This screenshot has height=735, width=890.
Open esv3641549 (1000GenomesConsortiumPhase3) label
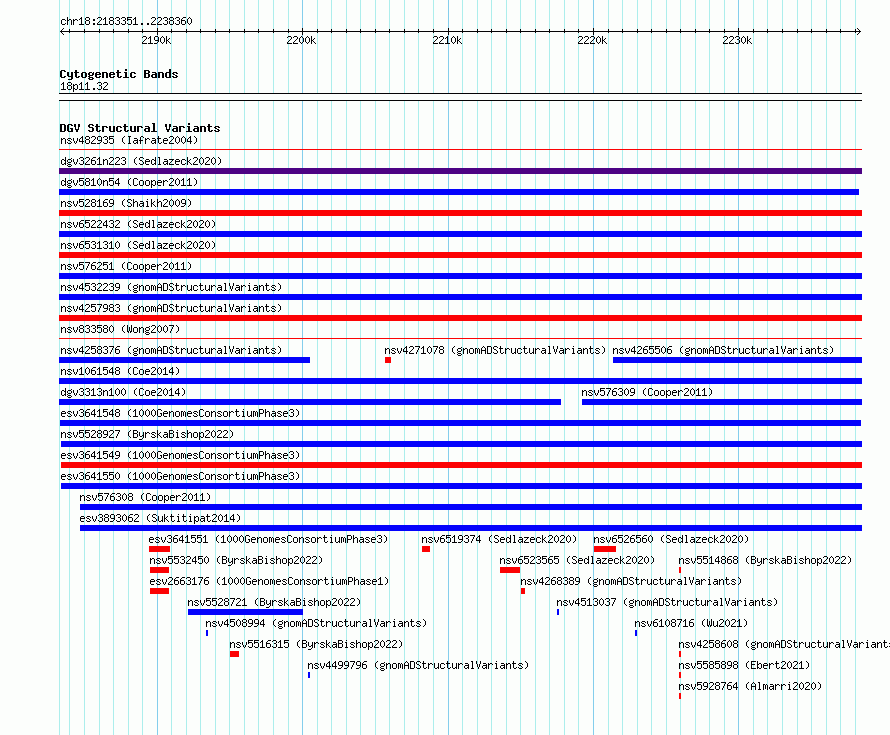click(x=180, y=455)
